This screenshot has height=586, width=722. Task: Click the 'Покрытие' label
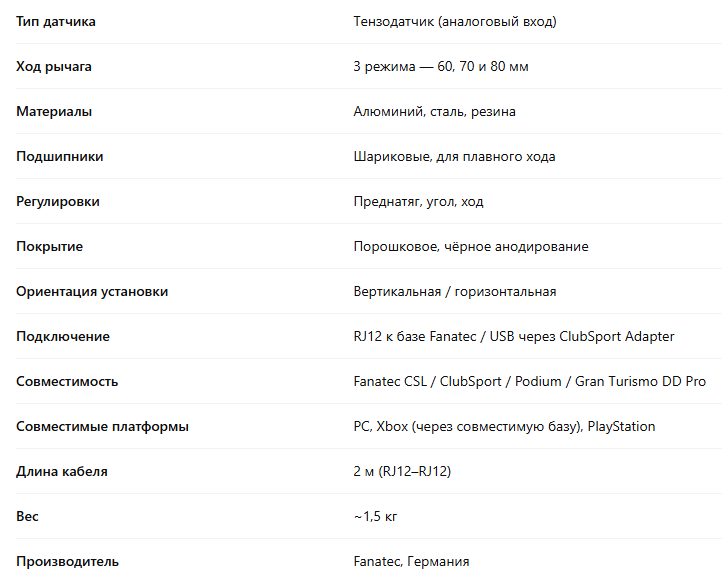click(x=50, y=246)
